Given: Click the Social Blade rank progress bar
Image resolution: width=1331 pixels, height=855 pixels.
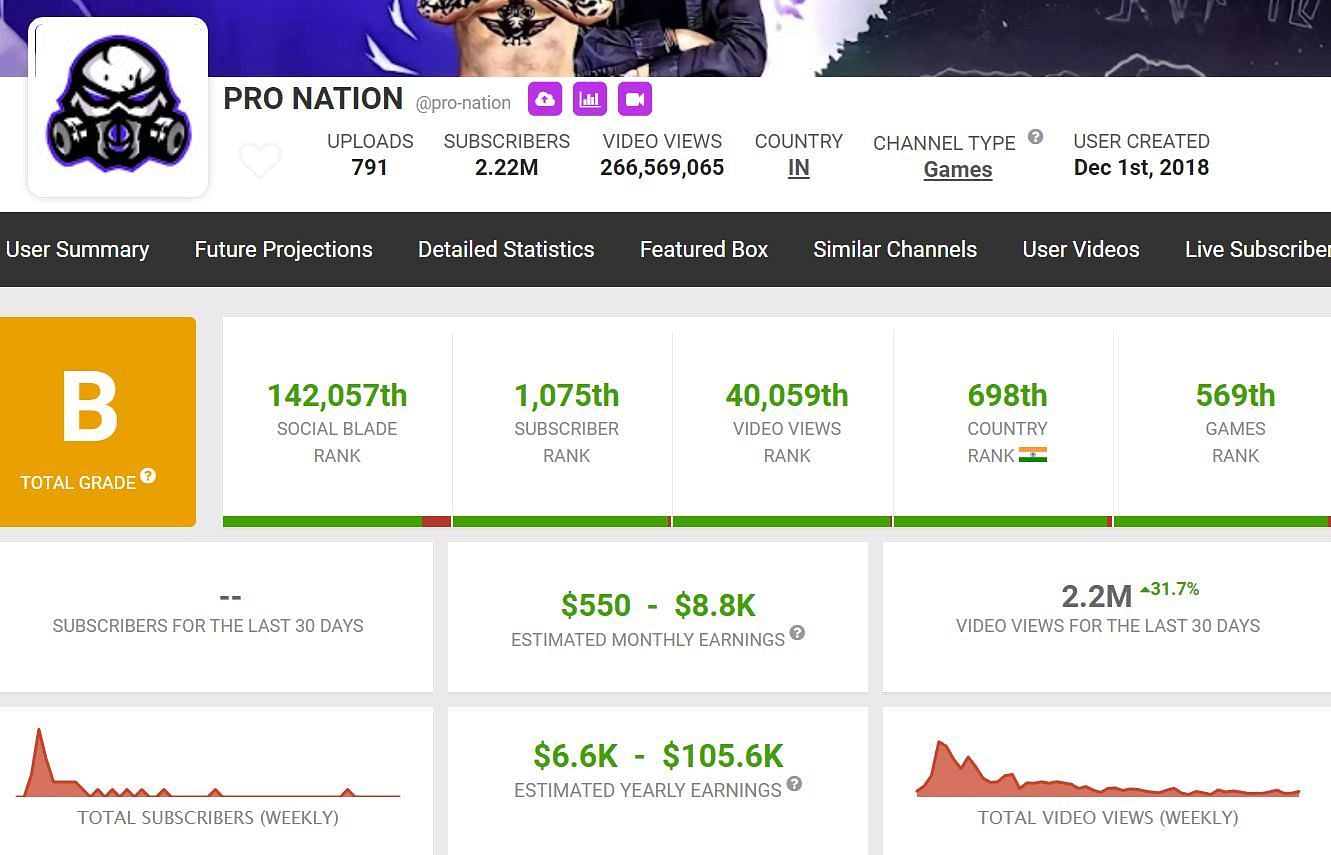Looking at the screenshot, I should point(337,522).
